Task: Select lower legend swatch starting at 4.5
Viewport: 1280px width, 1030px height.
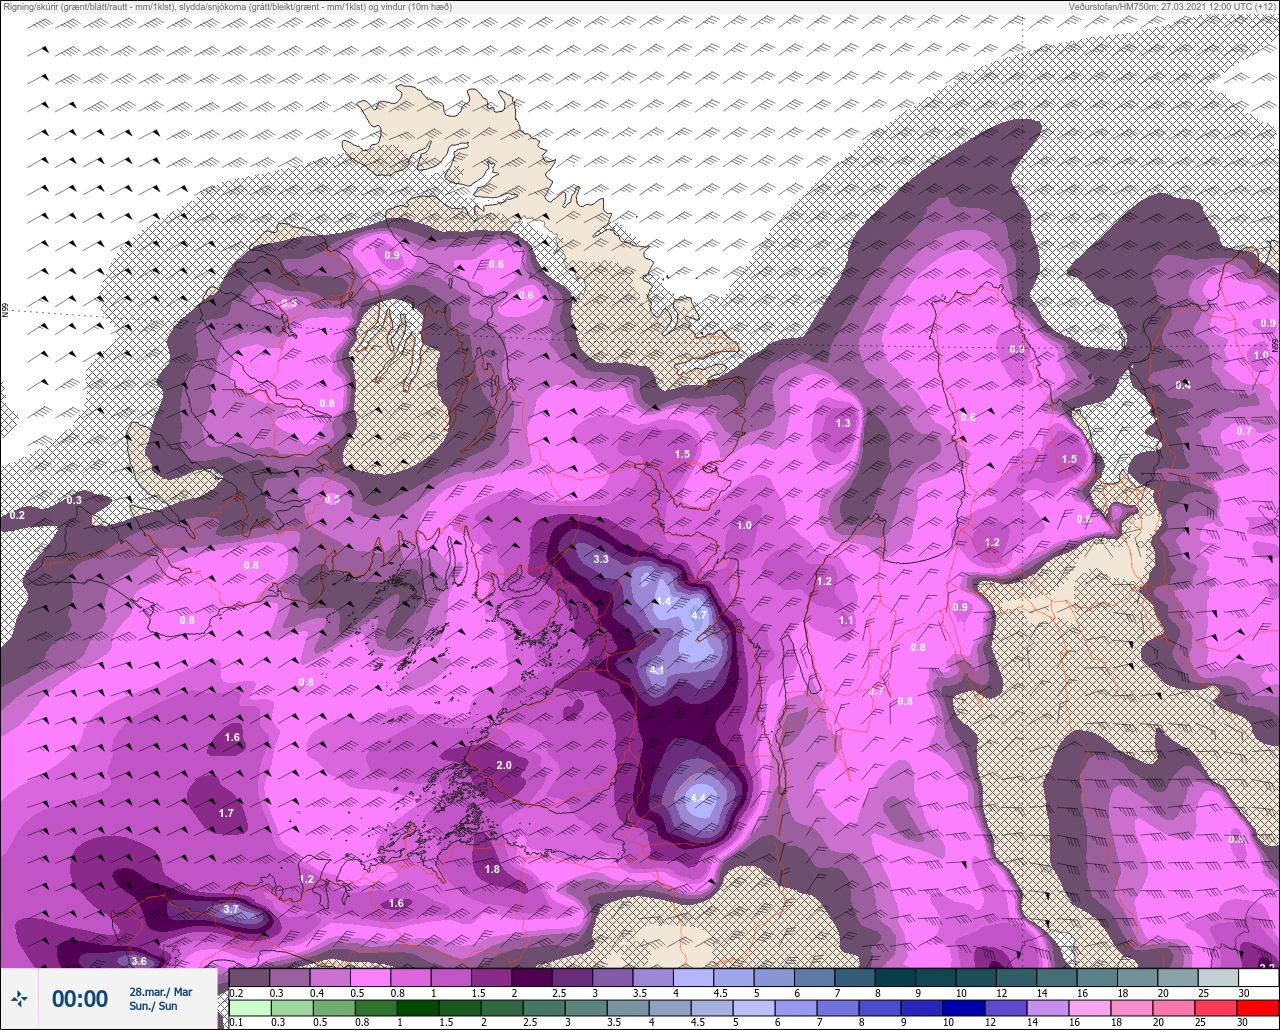Action: click(x=712, y=1008)
